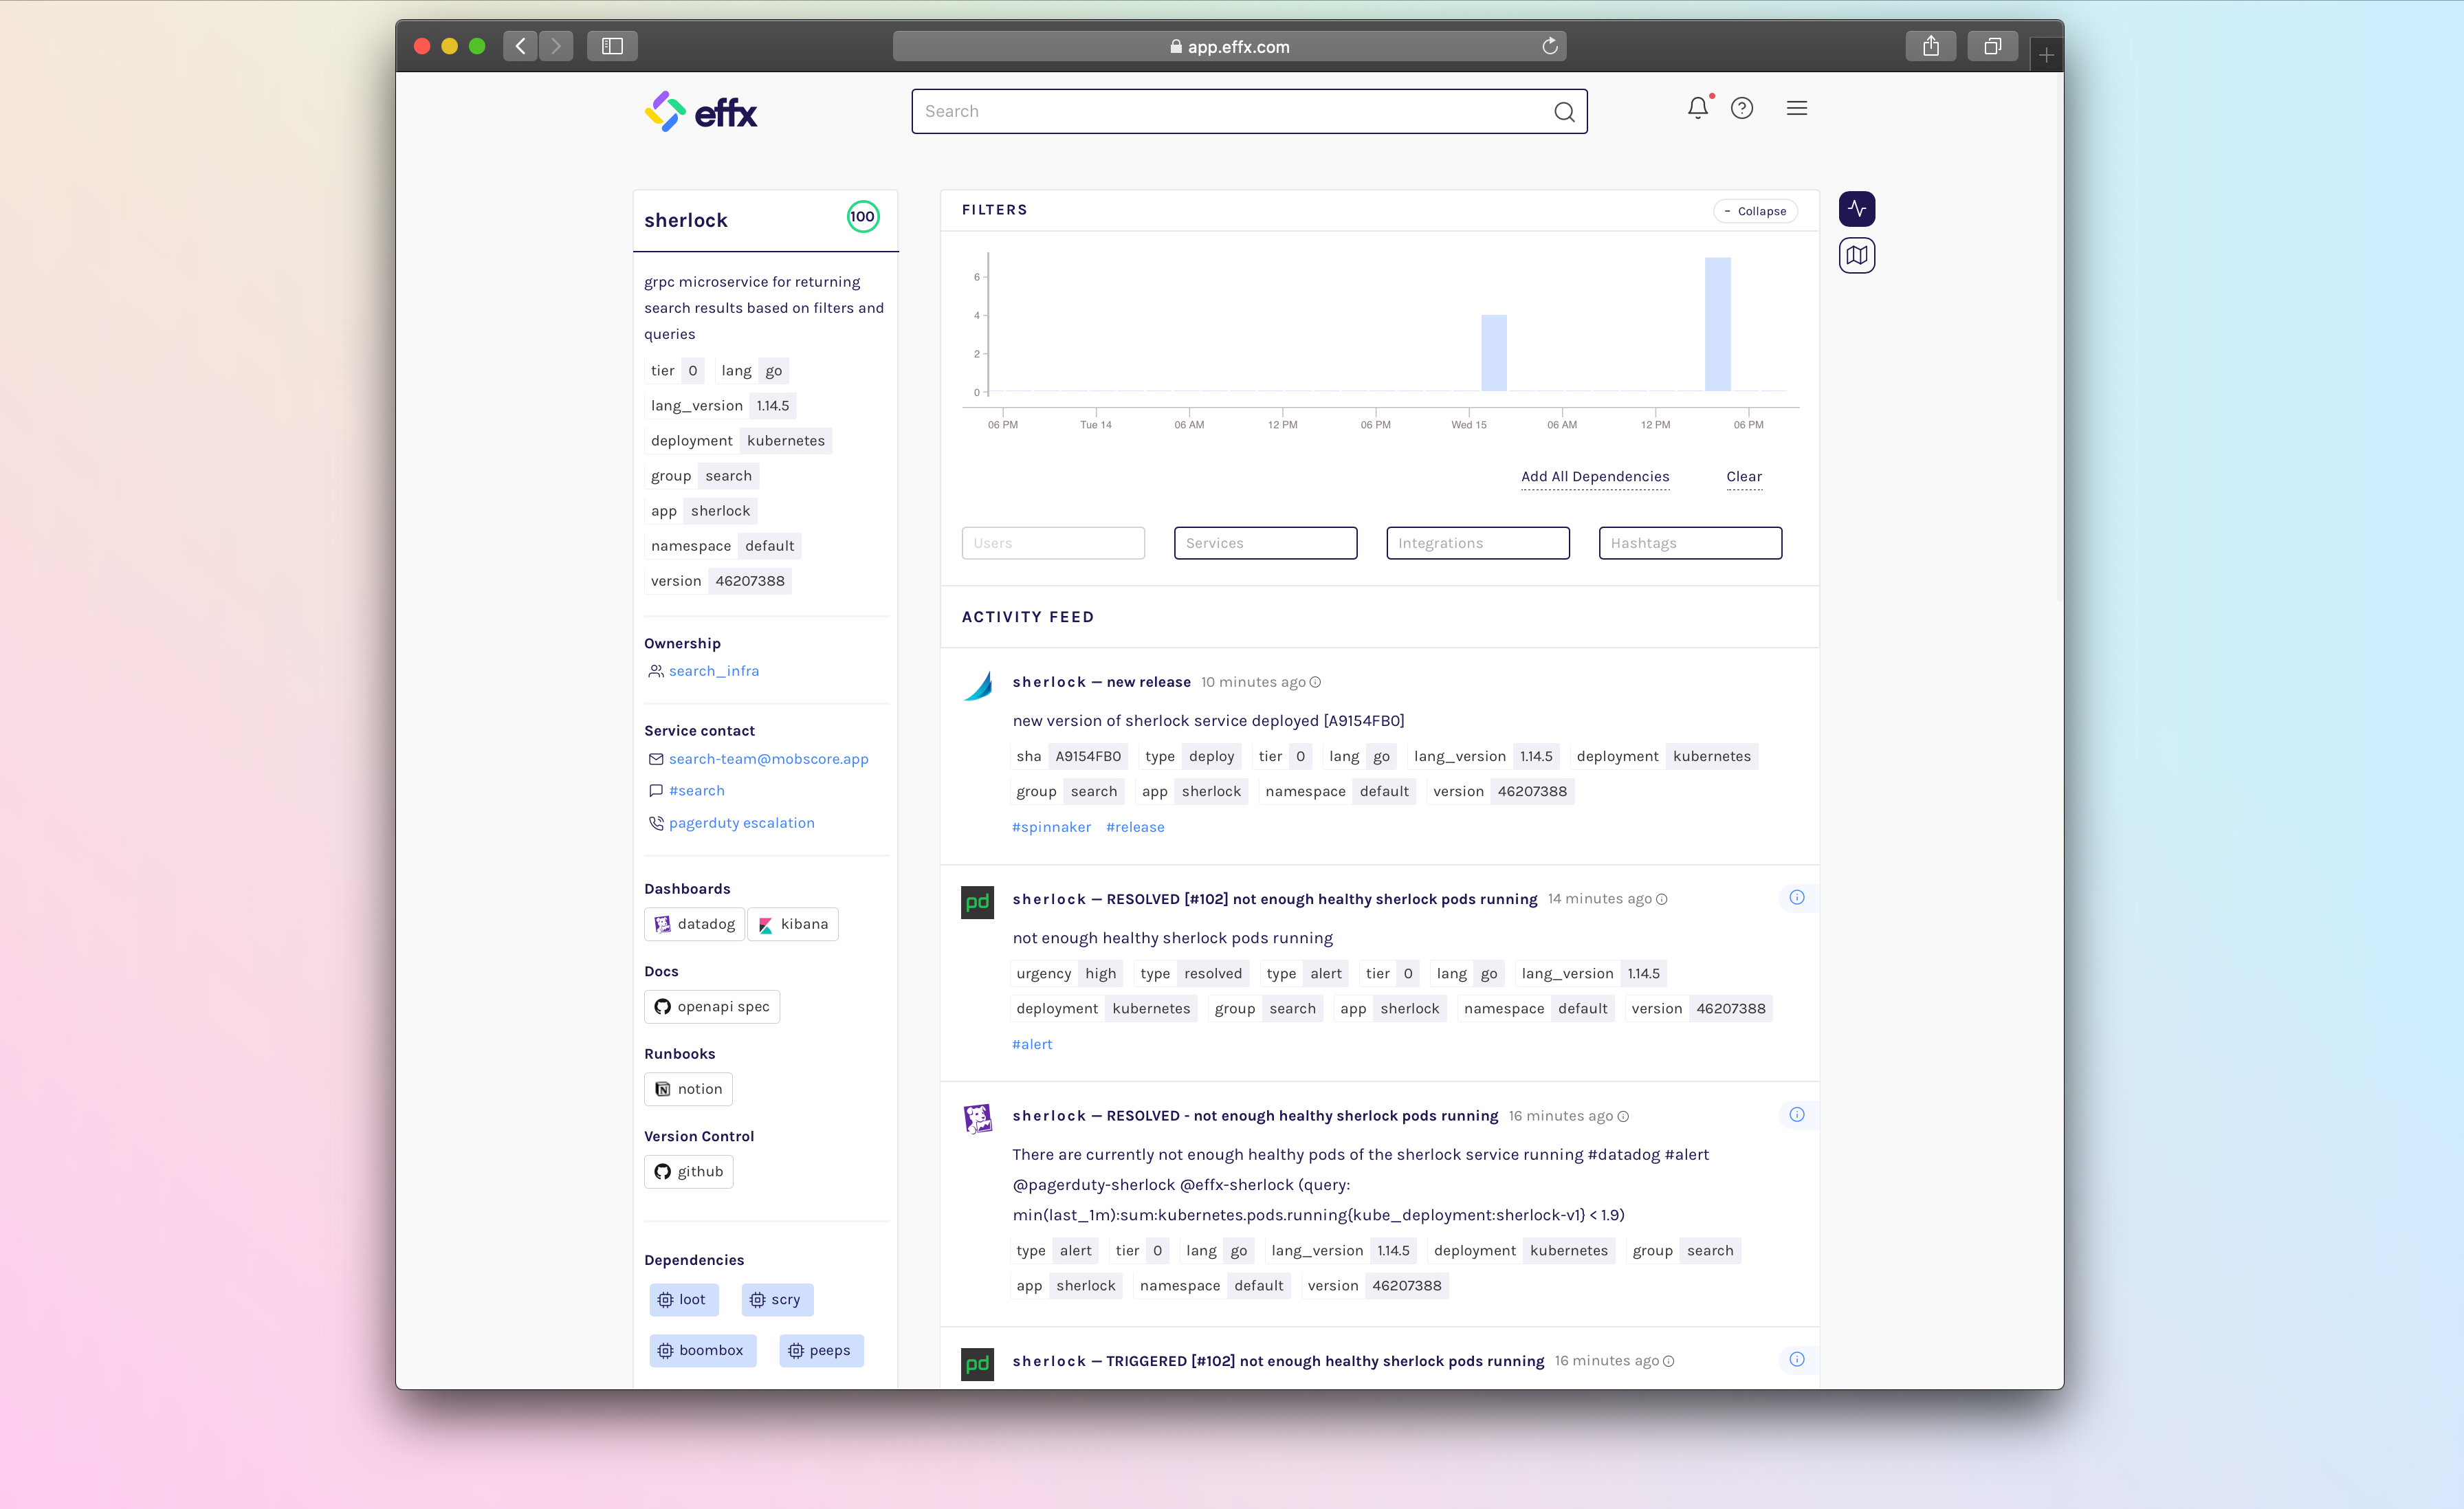Open the help question mark icon
The height and width of the screenshot is (1509, 2464).
tap(1742, 108)
